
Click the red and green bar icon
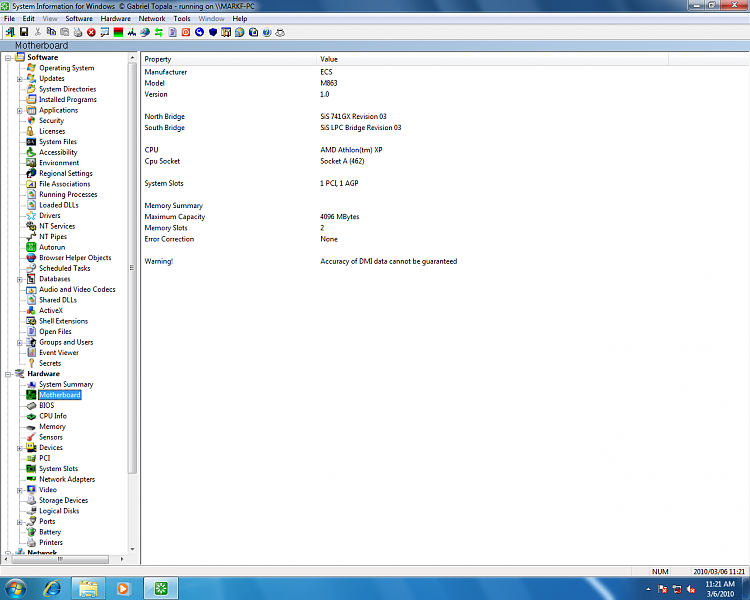click(118, 32)
